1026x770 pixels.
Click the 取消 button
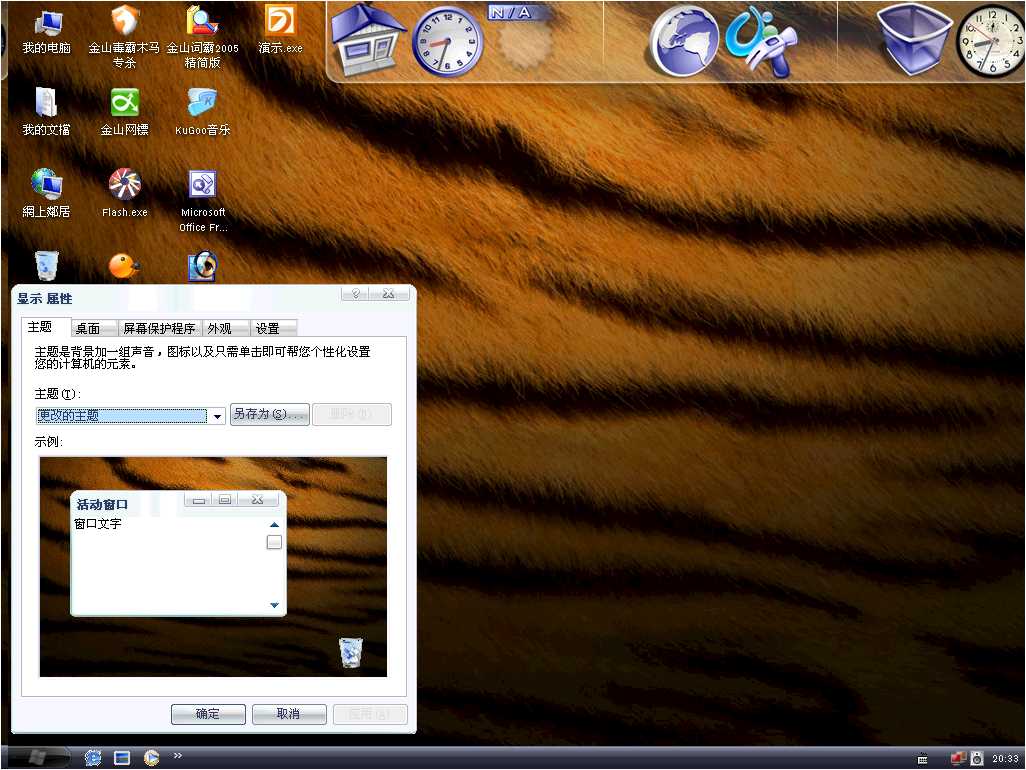[x=289, y=714]
